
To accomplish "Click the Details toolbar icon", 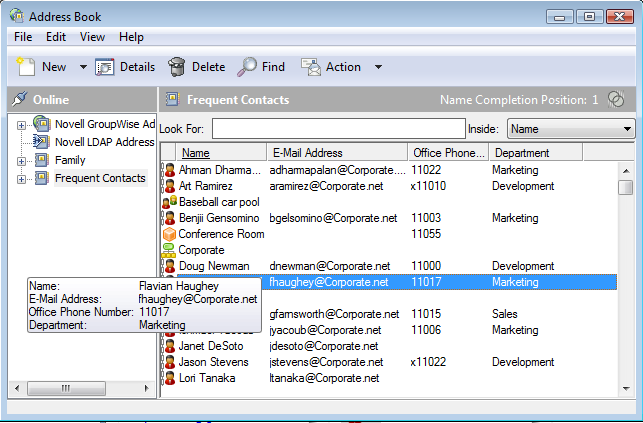I will click(x=105, y=67).
